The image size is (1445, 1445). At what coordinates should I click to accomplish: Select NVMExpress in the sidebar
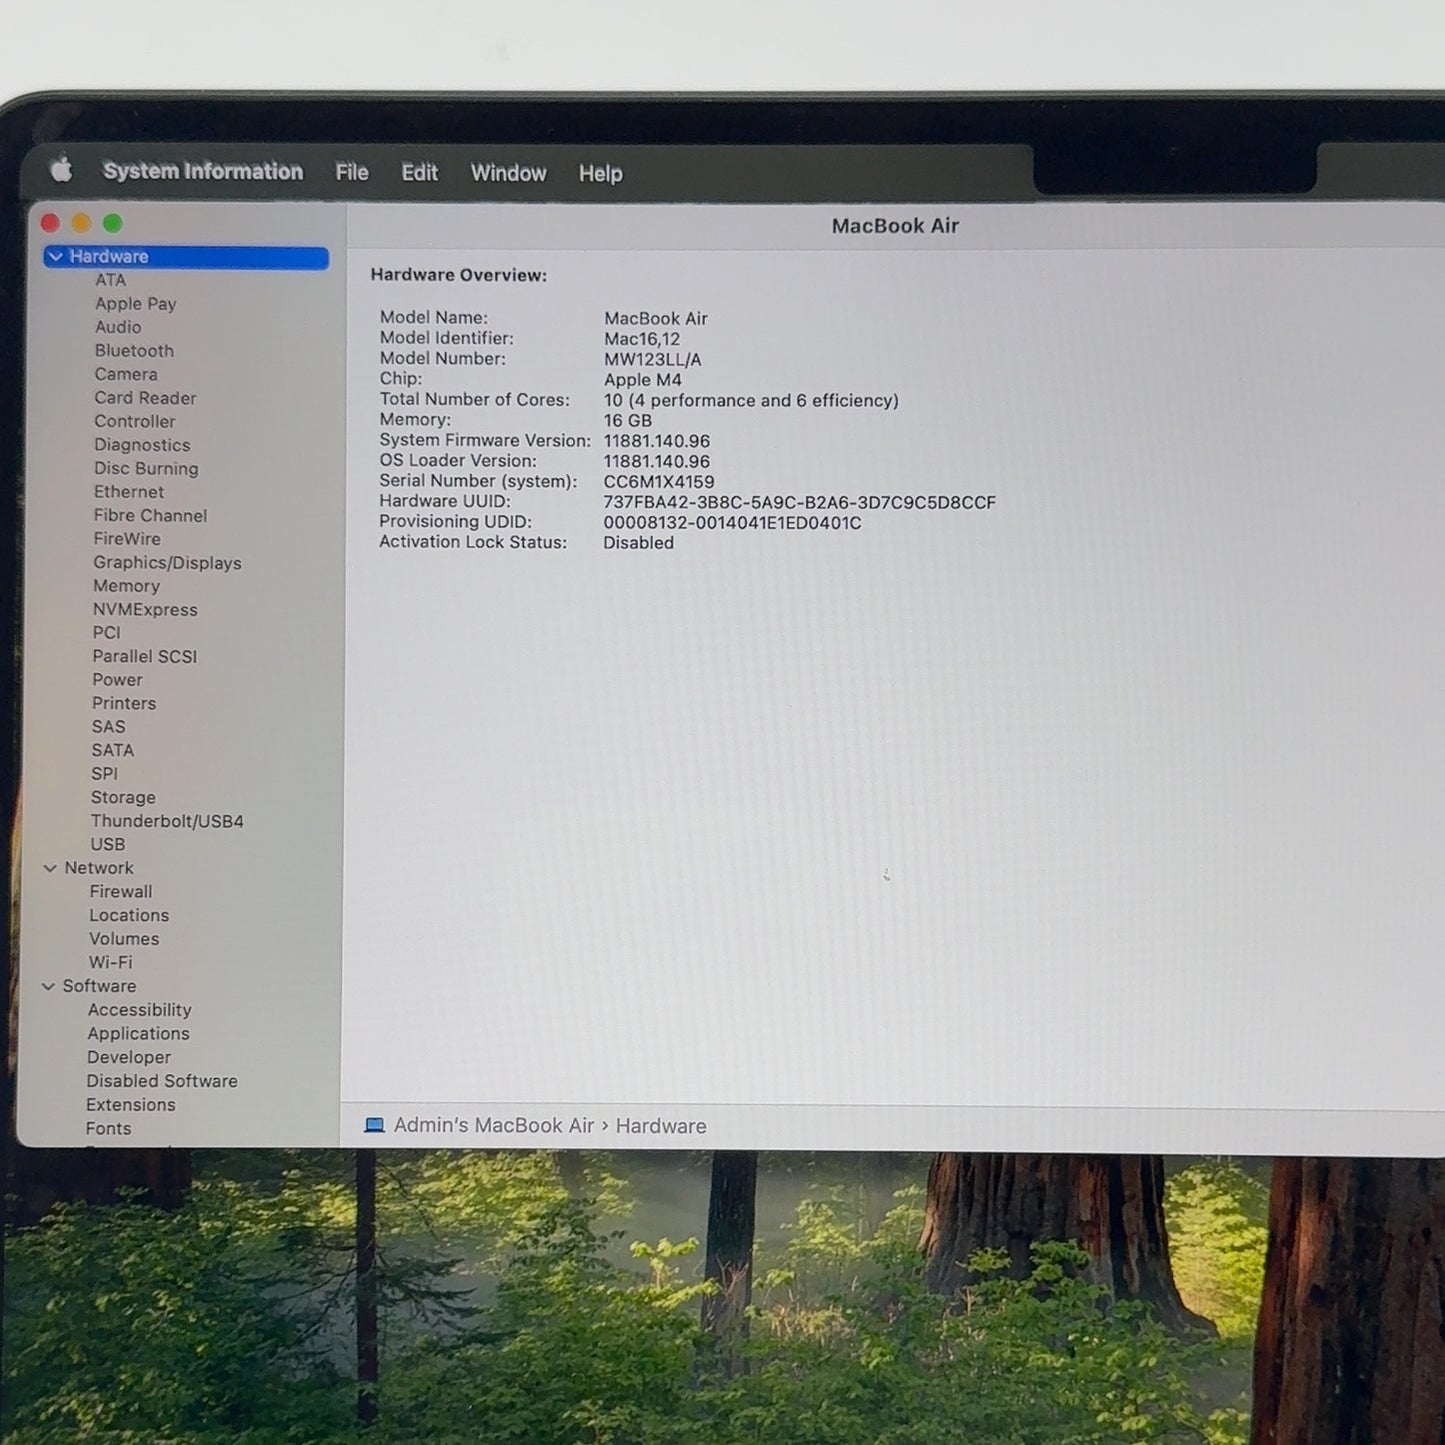(145, 610)
